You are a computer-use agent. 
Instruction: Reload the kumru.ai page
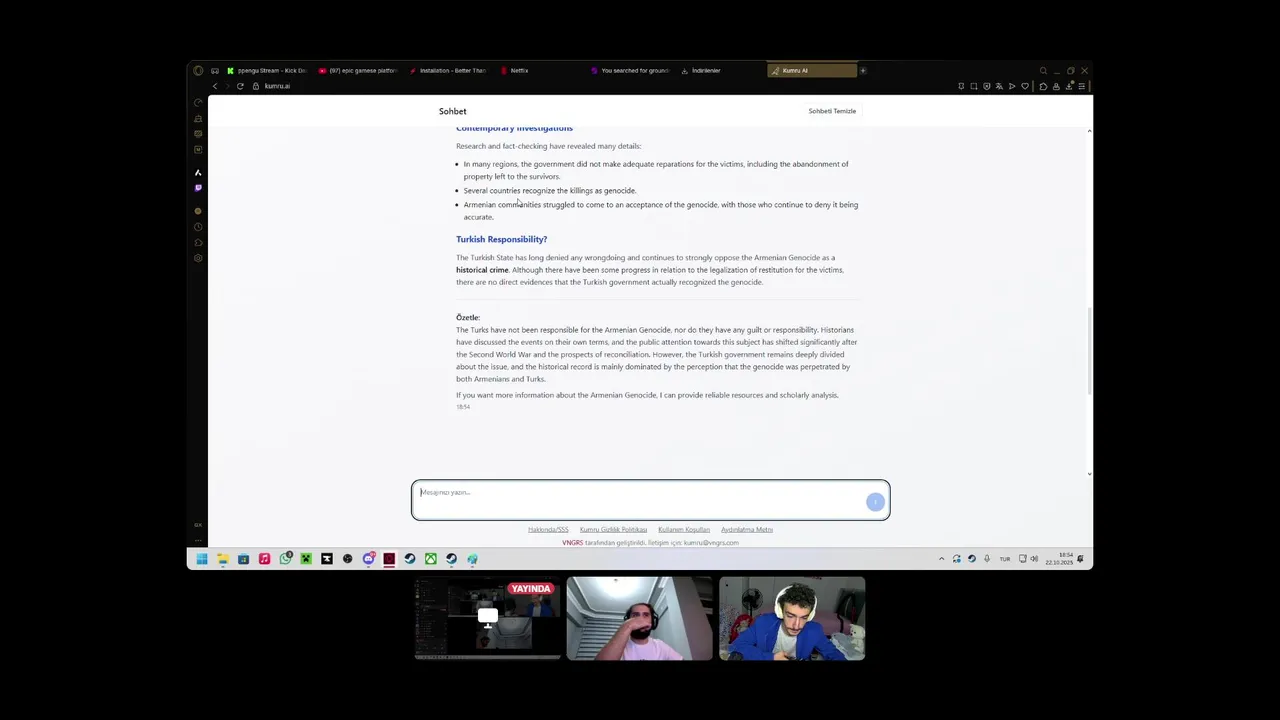pyautogui.click(x=240, y=86)
